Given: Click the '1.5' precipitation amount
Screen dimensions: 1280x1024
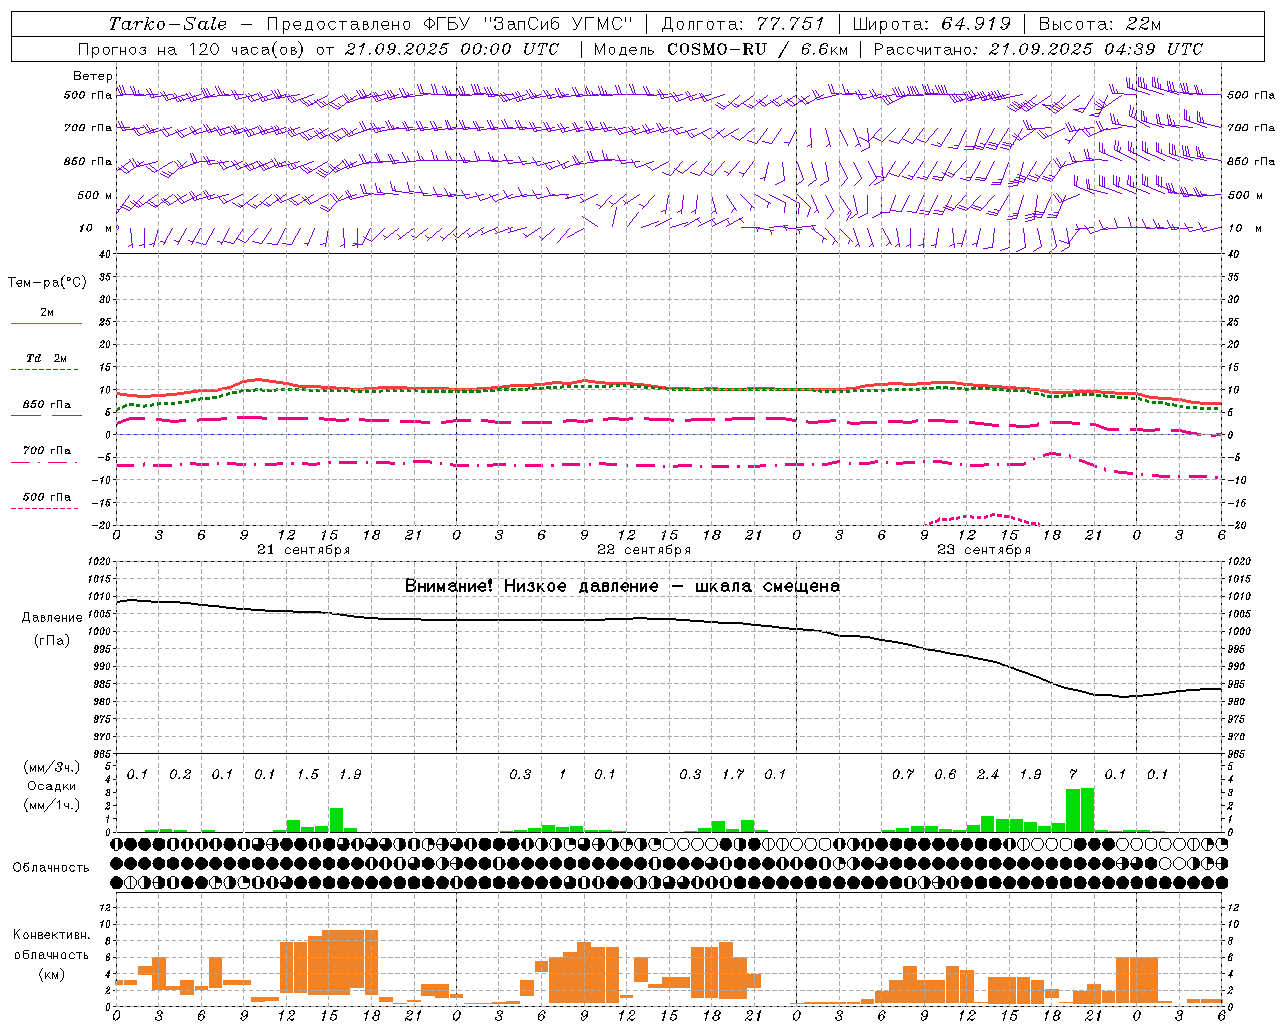Looking at the screenshot, I should point(308,775).
